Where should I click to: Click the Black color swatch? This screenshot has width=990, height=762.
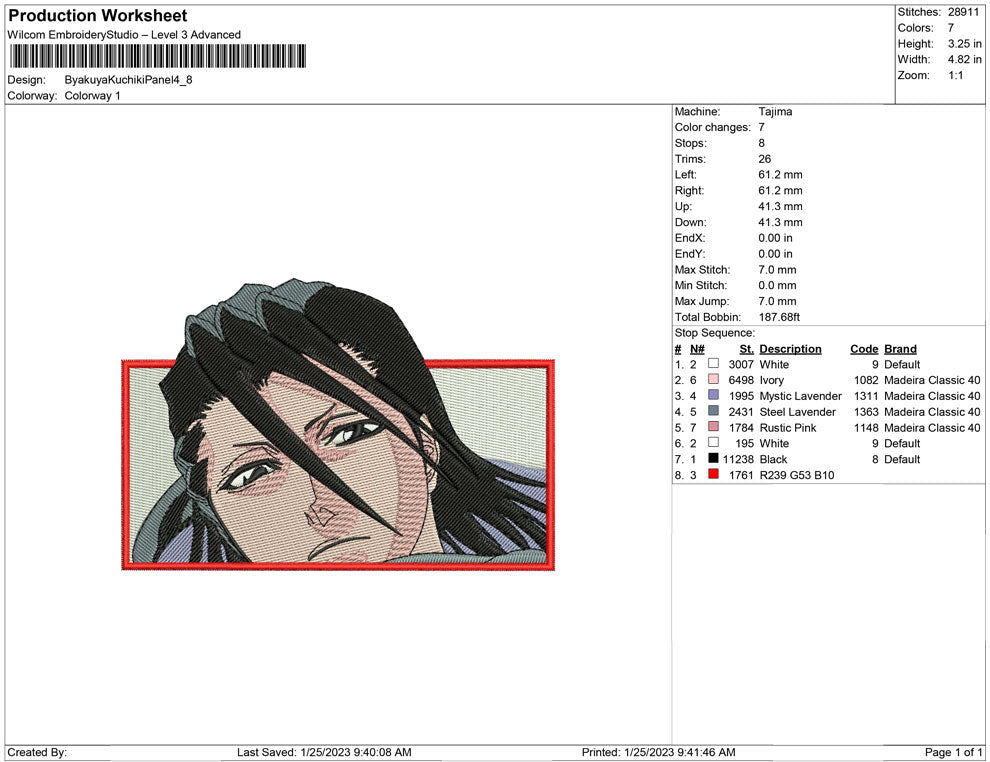pos(713,458)
